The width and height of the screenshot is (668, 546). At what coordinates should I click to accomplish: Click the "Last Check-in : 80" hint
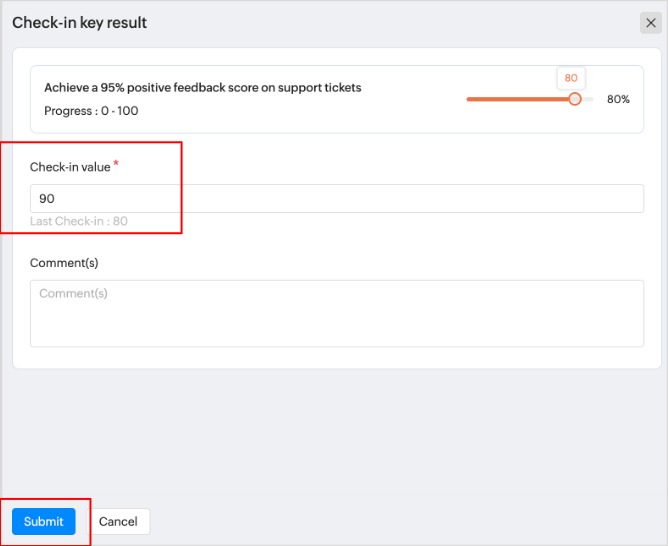pyautogui.click(x=79, y=221)
